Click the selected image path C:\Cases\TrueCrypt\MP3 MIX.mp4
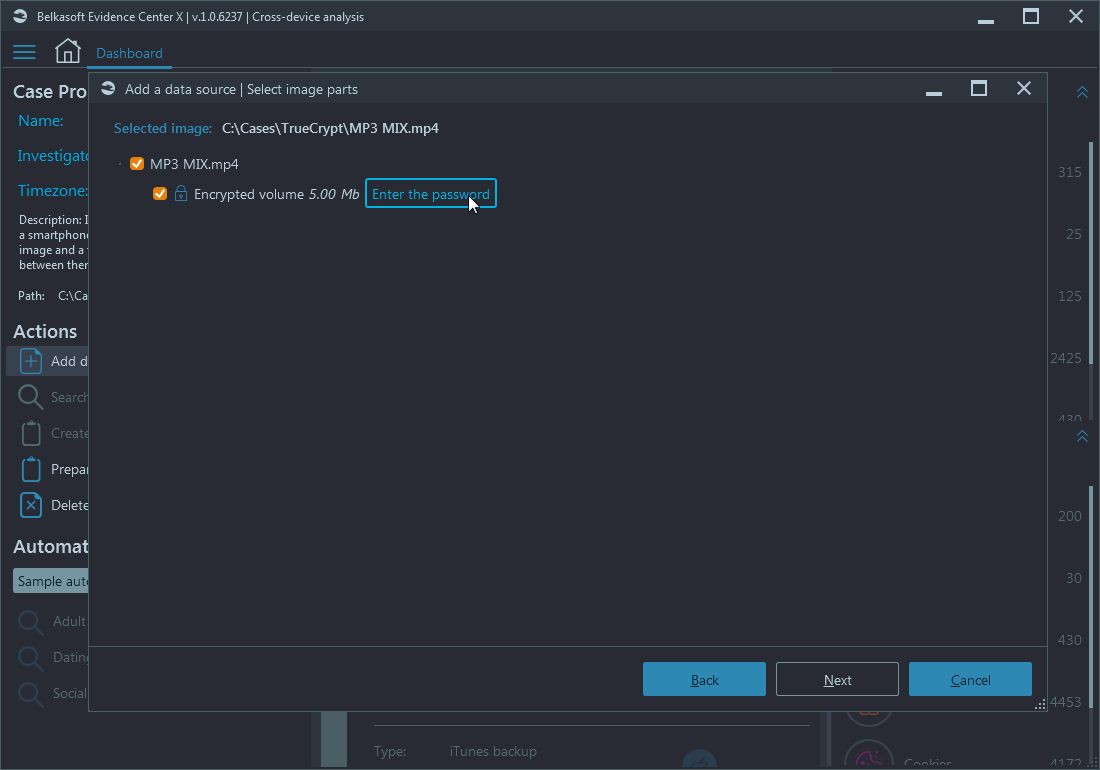Viewport: 1100px width, 770px height. point(330,128)
